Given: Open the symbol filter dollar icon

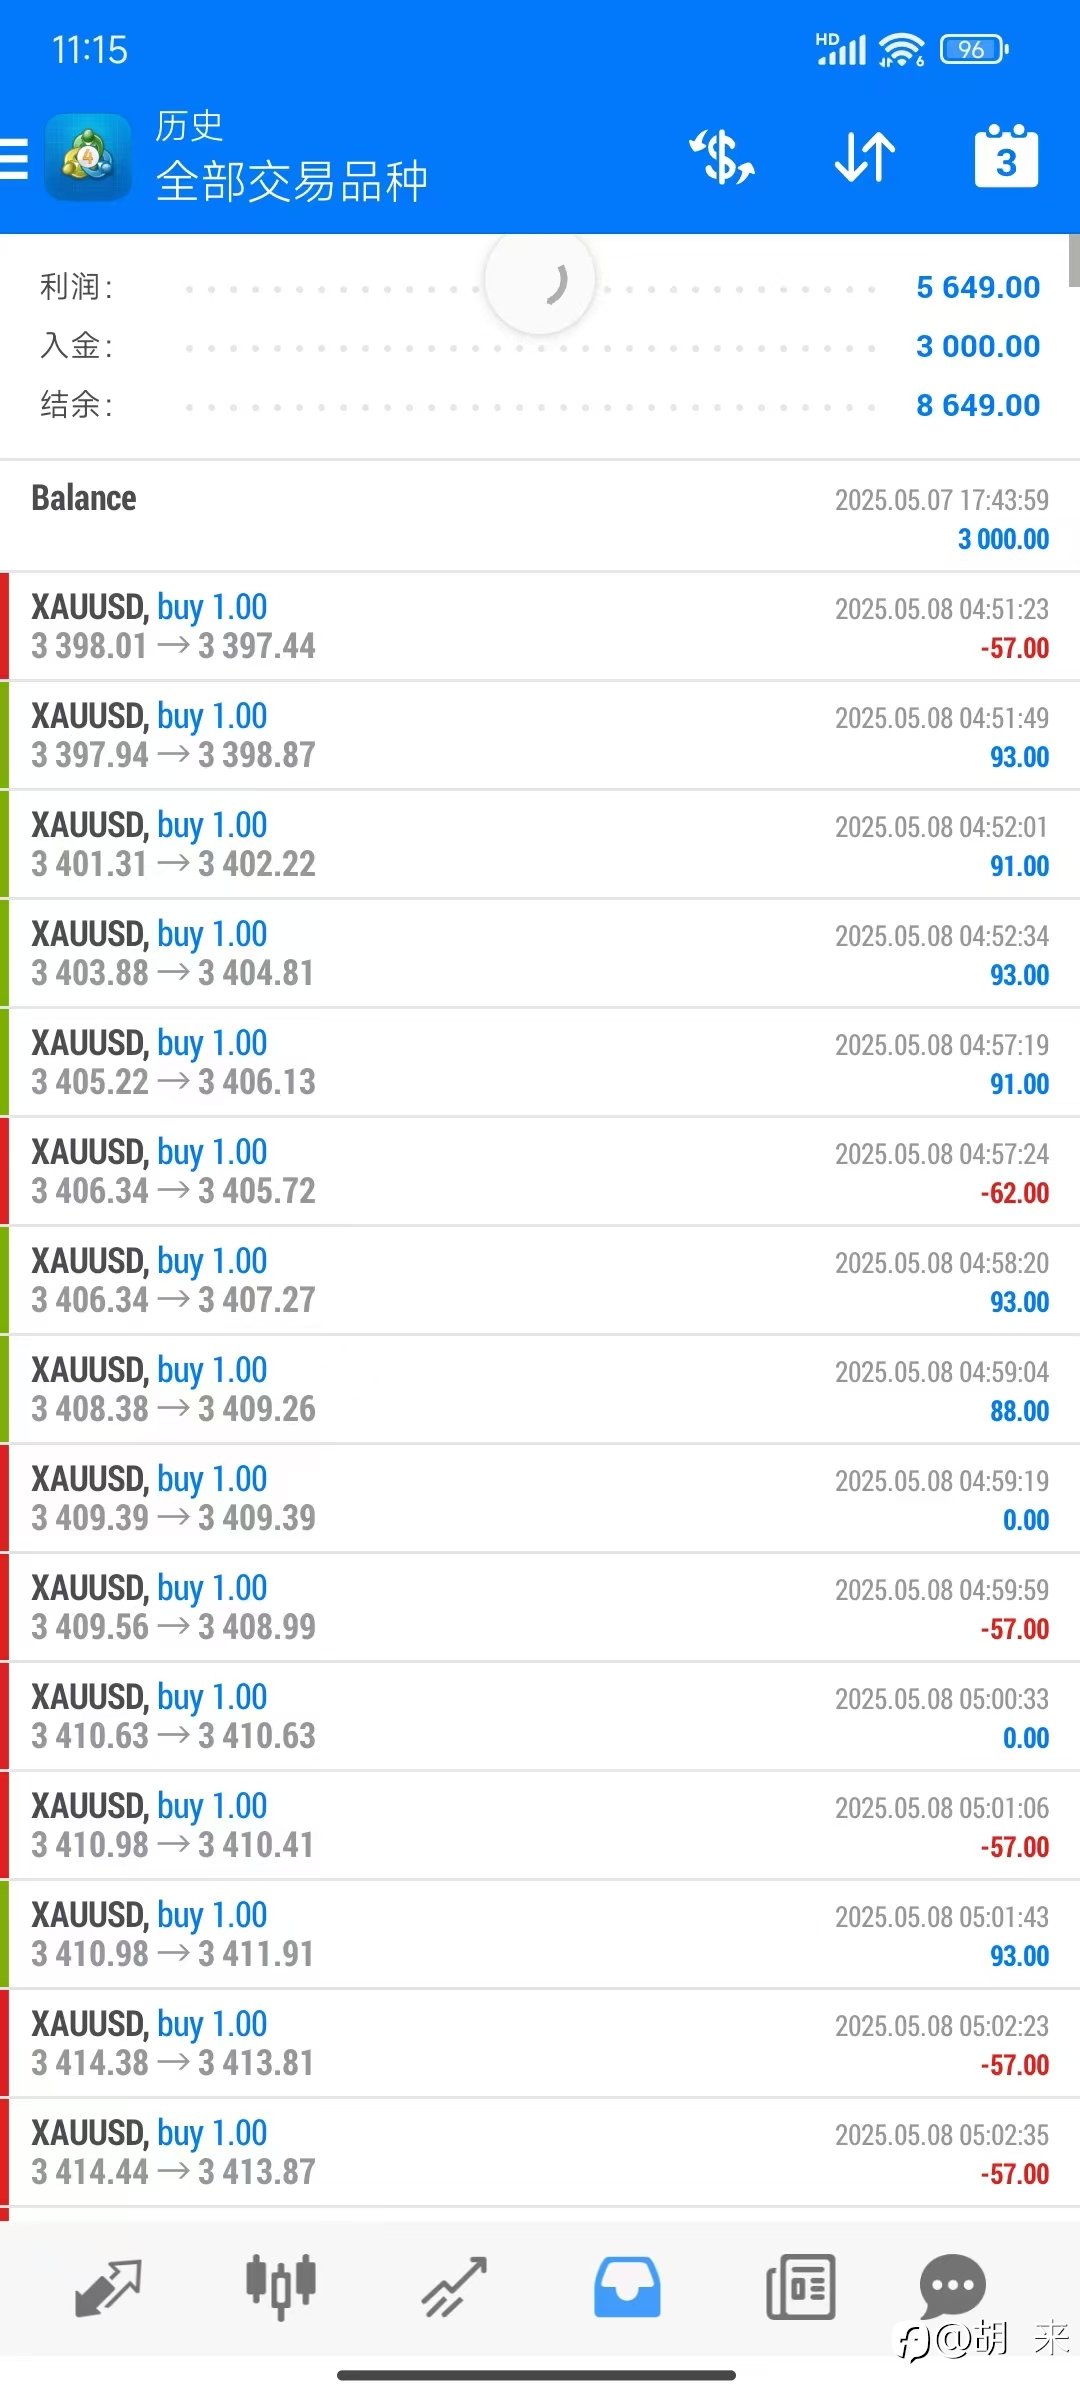Looking at the screenshot, I should click(x=721, y=158).
